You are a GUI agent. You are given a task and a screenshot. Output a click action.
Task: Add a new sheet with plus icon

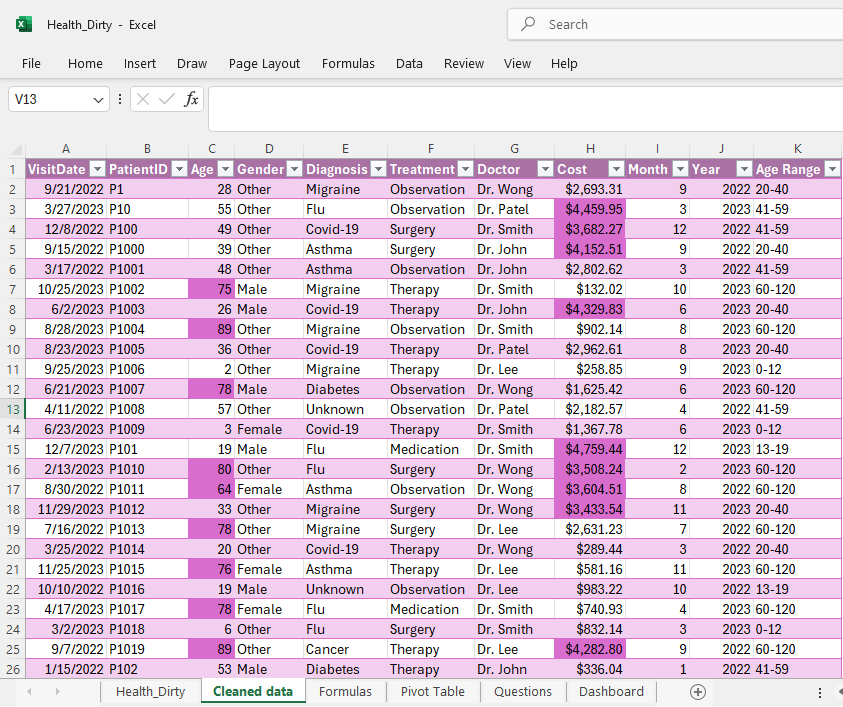pyautogui.click(x=697, y=692)
